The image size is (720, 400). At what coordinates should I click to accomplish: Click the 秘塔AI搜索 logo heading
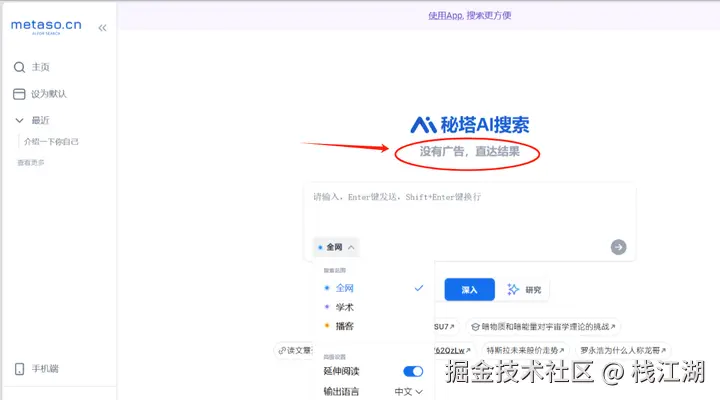pos(469,125)
